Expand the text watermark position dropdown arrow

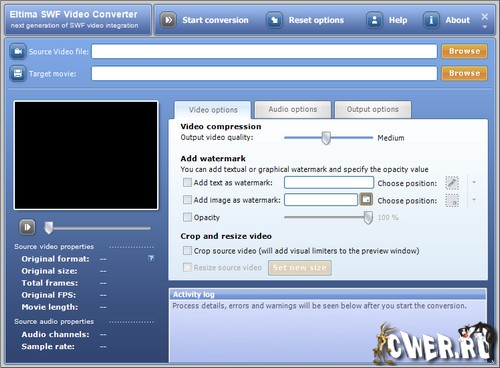(474, 182)
